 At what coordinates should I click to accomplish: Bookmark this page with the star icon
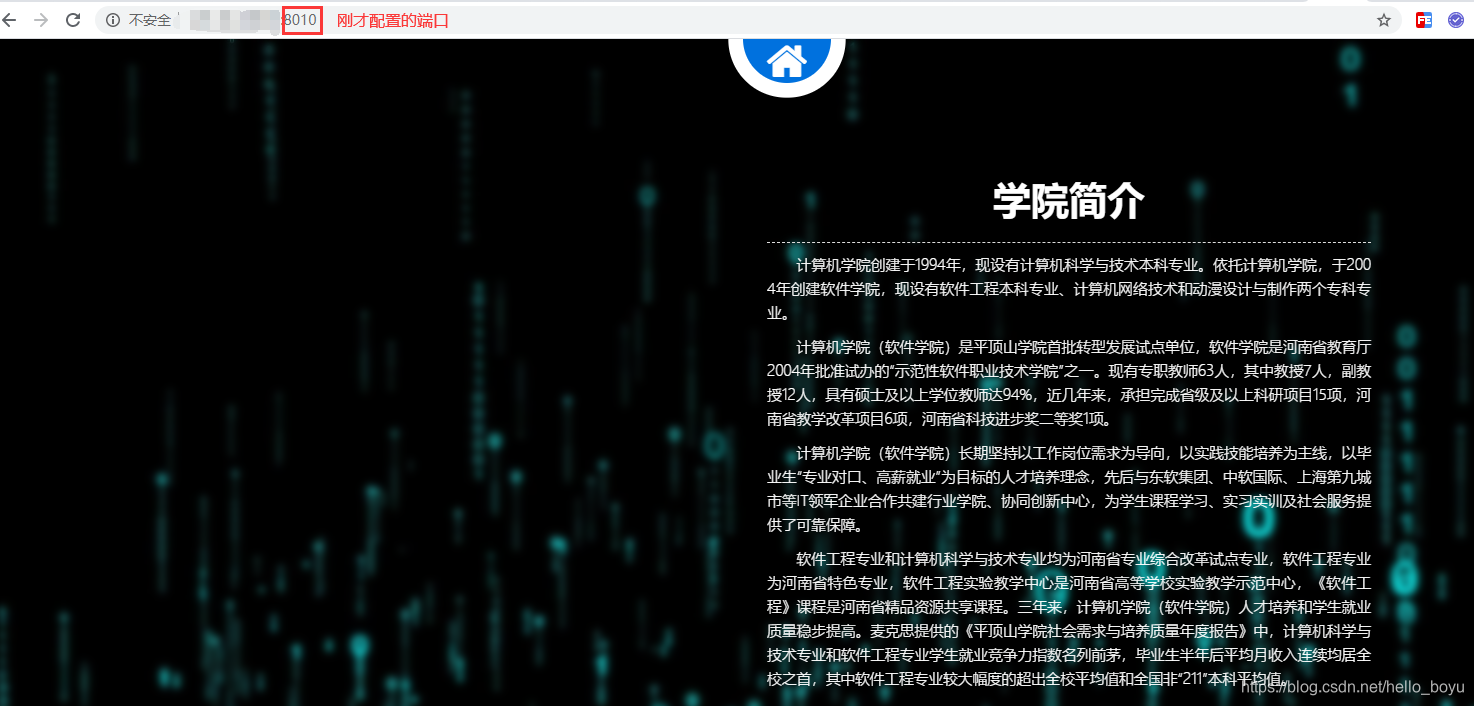(x=1384, y=20)
